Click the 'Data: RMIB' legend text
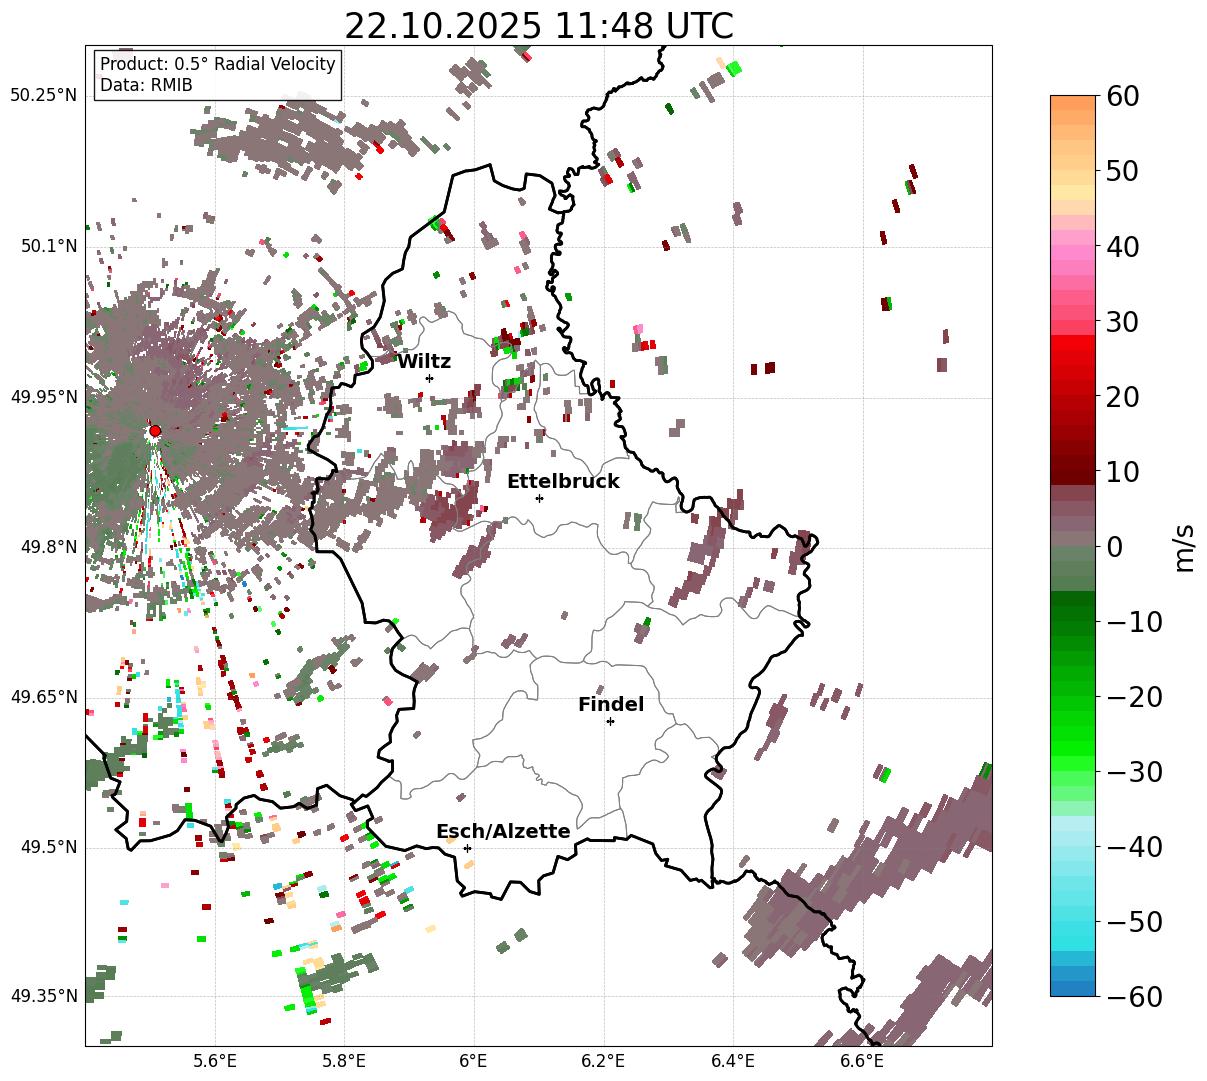 (146, 85)
